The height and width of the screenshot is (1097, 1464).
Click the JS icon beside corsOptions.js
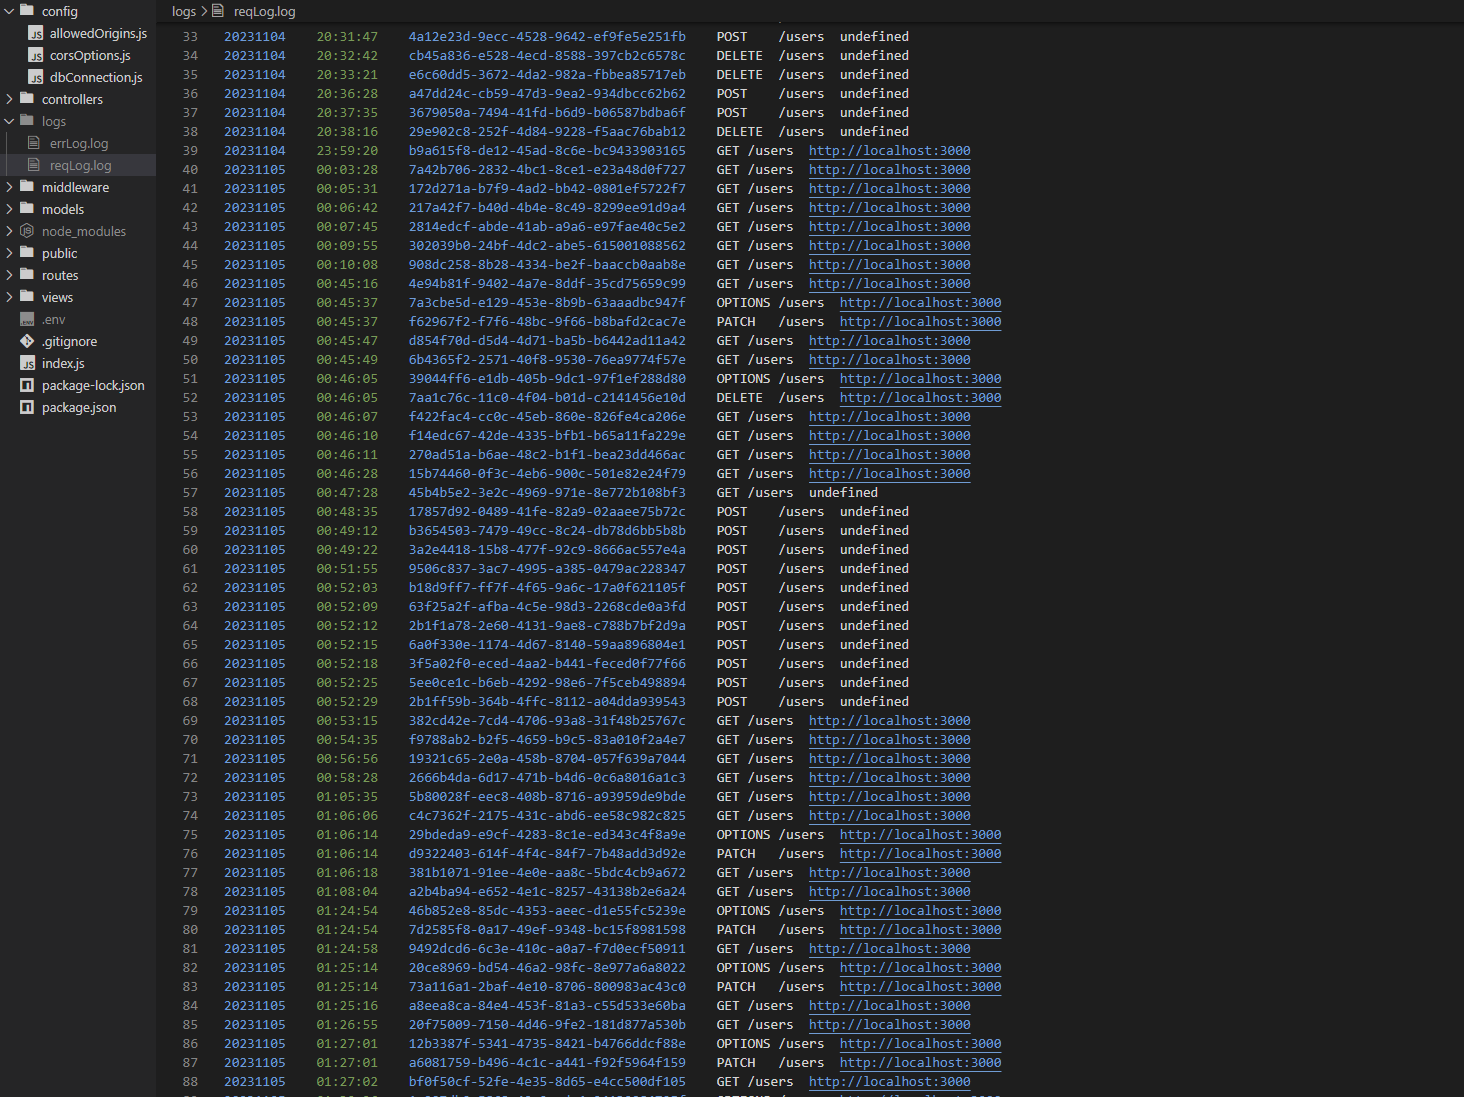[x=36, y=56]
